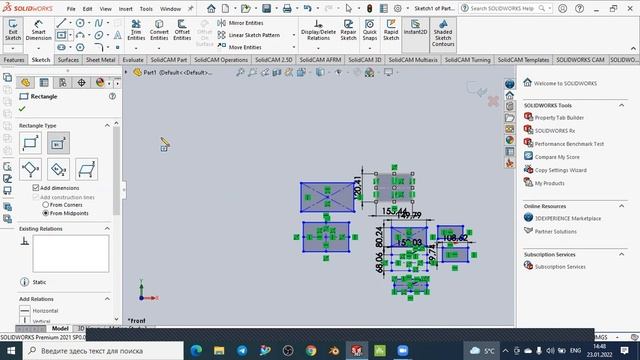Image resolution: width=640 pixels, height=360 pixels.
Task: Open Windows Start menu
Action: point(11,351)
